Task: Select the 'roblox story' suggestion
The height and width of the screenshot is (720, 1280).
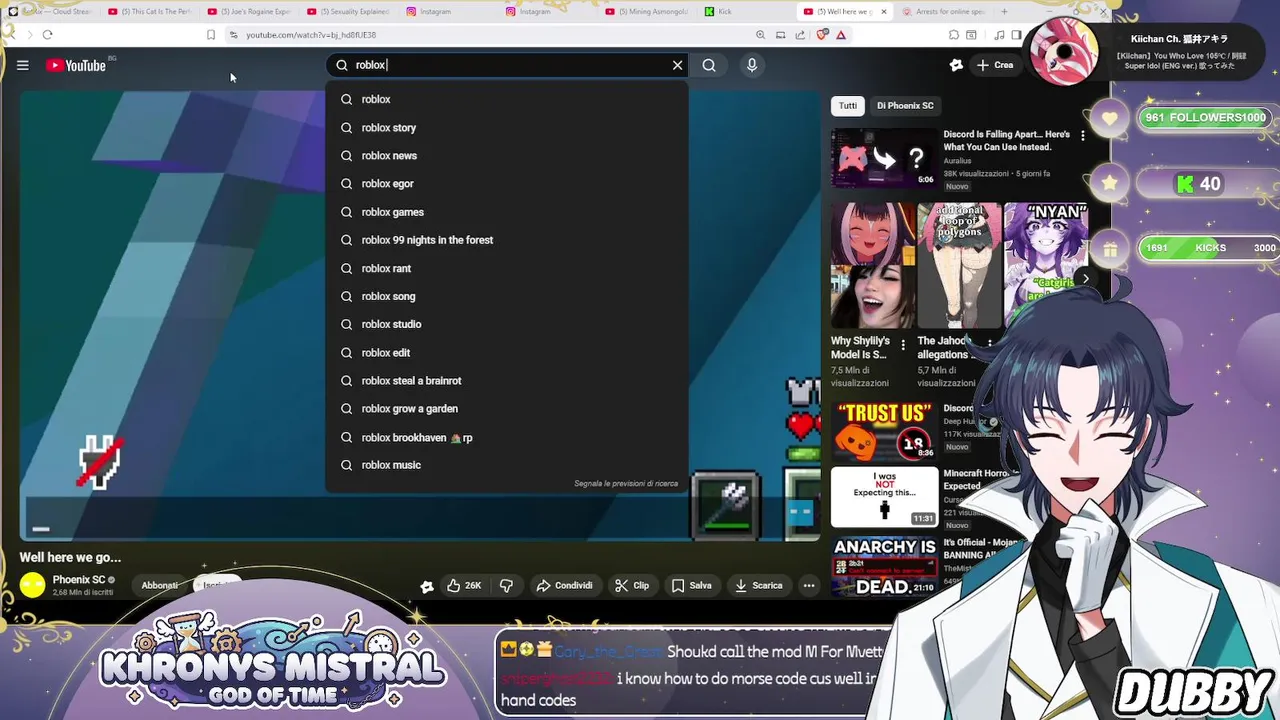Action: (x=507, y=127)
